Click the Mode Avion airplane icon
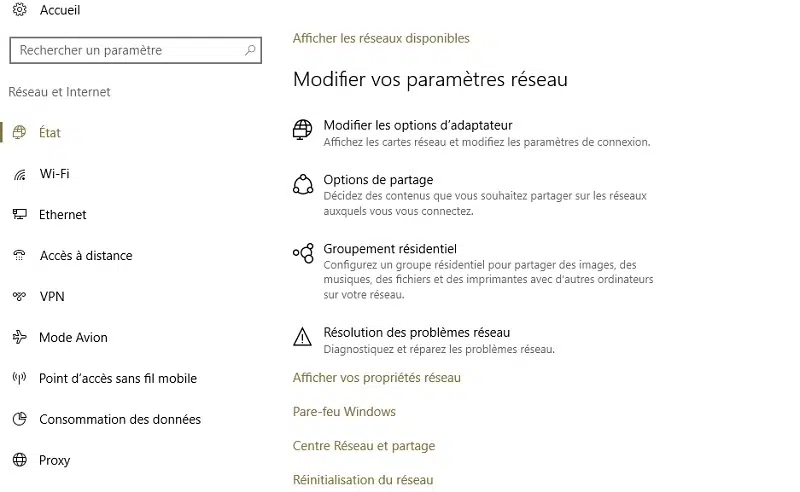Viewport: 800px width, 492px height. click(19, 337)
